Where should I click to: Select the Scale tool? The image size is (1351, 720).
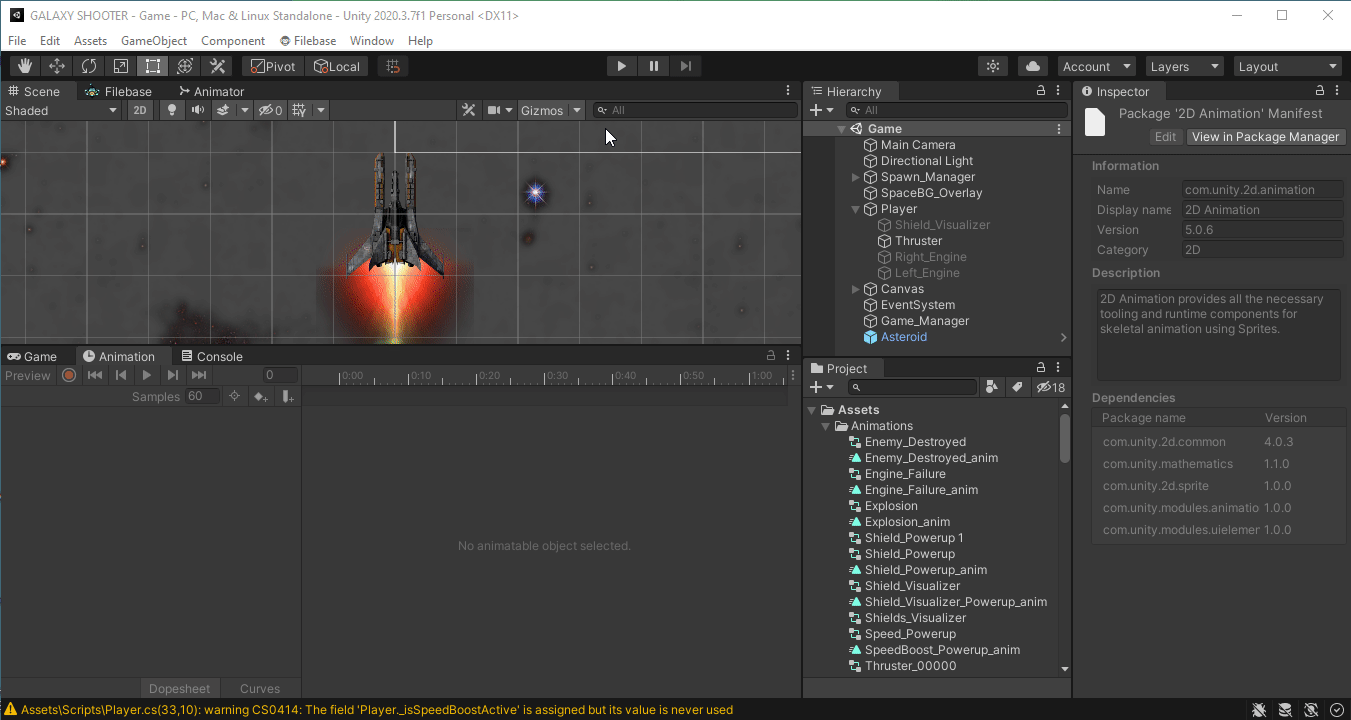(x=121, y=66)
